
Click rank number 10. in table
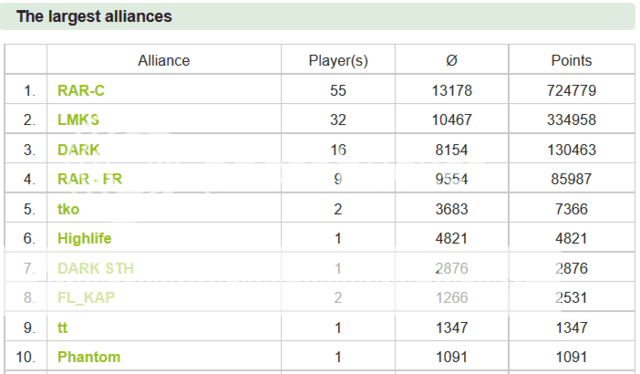pyautogui.click(x=25, y=357)
